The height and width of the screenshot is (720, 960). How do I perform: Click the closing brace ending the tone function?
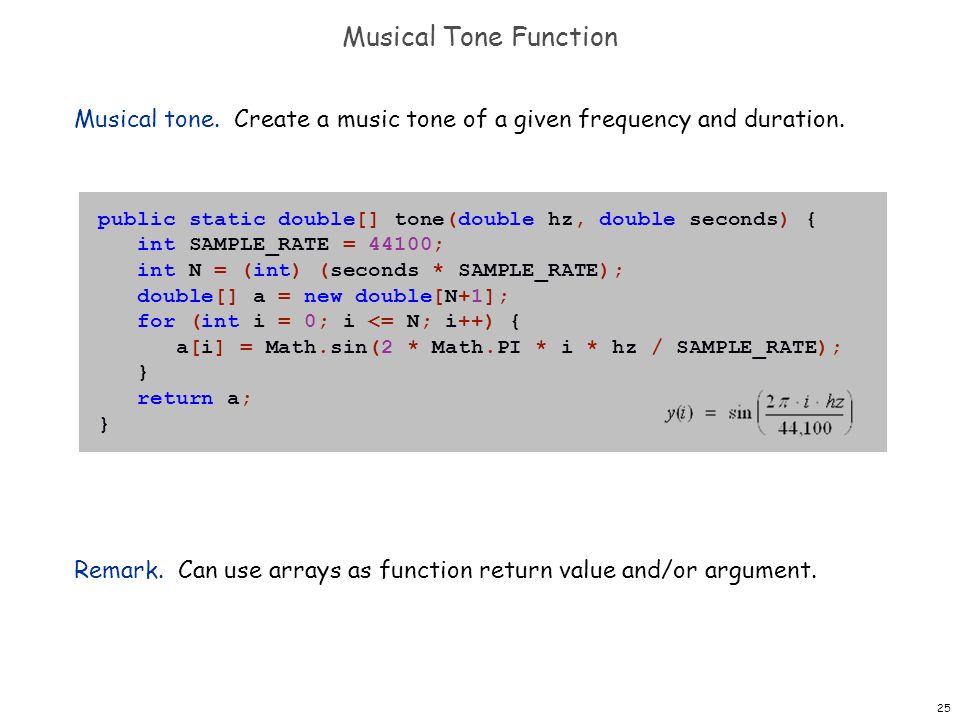pos(104,424)
